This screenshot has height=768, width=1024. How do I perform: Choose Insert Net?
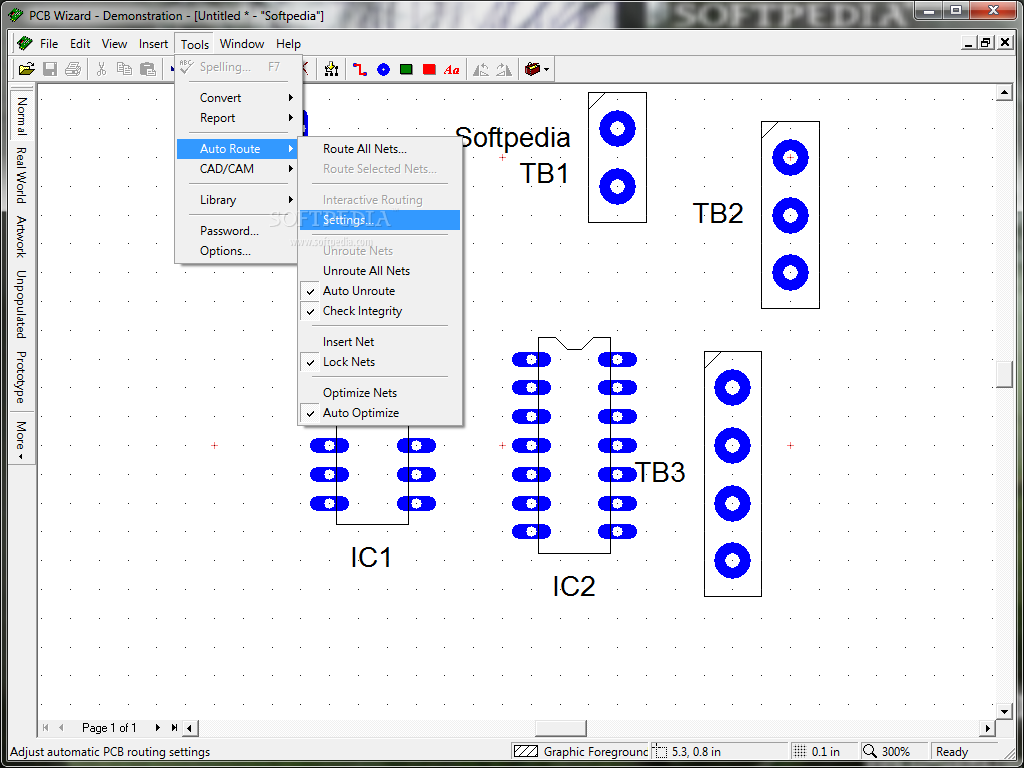[x=379, y=342]
